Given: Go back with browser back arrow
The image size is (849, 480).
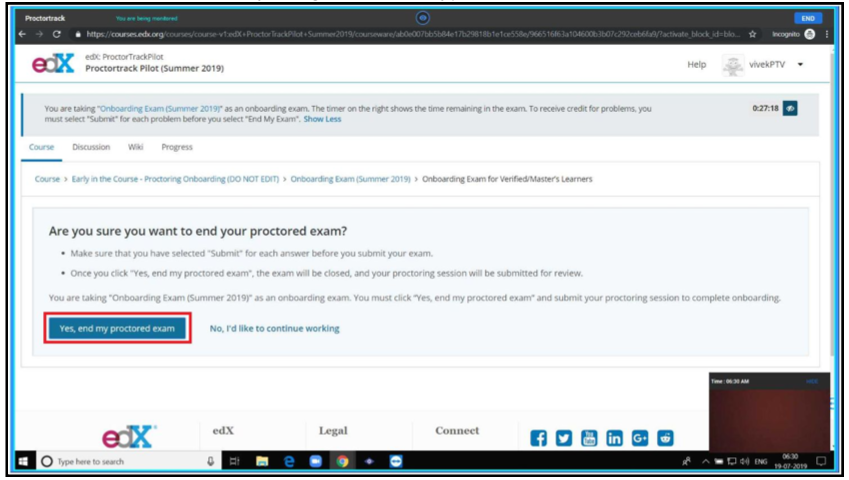Looking at the screenshot, I should tap(22, 34).
